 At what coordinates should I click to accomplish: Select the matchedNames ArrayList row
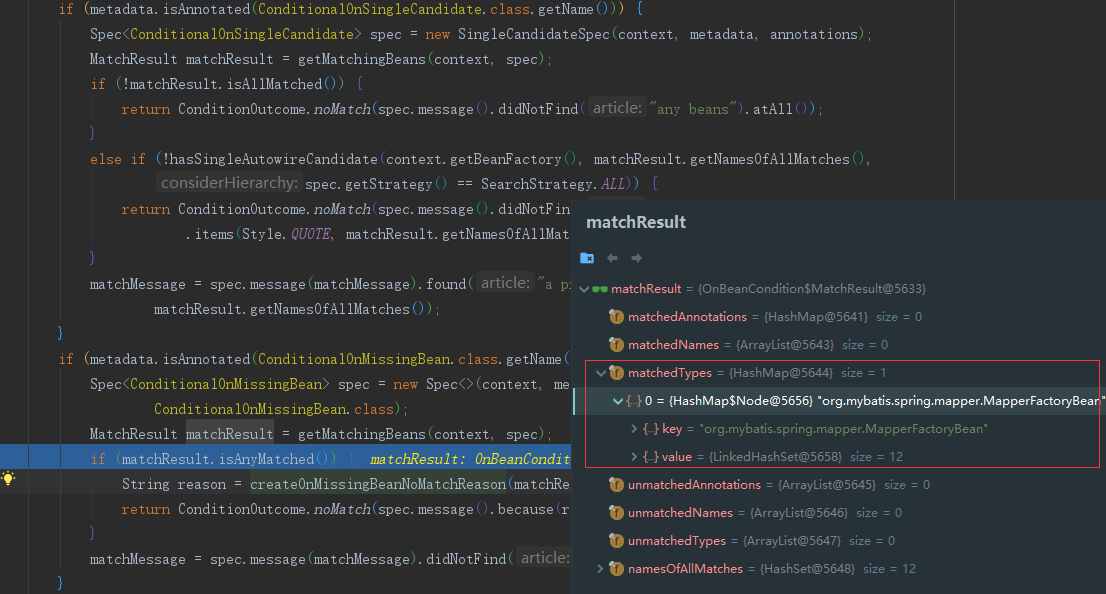tap(839, 345)
